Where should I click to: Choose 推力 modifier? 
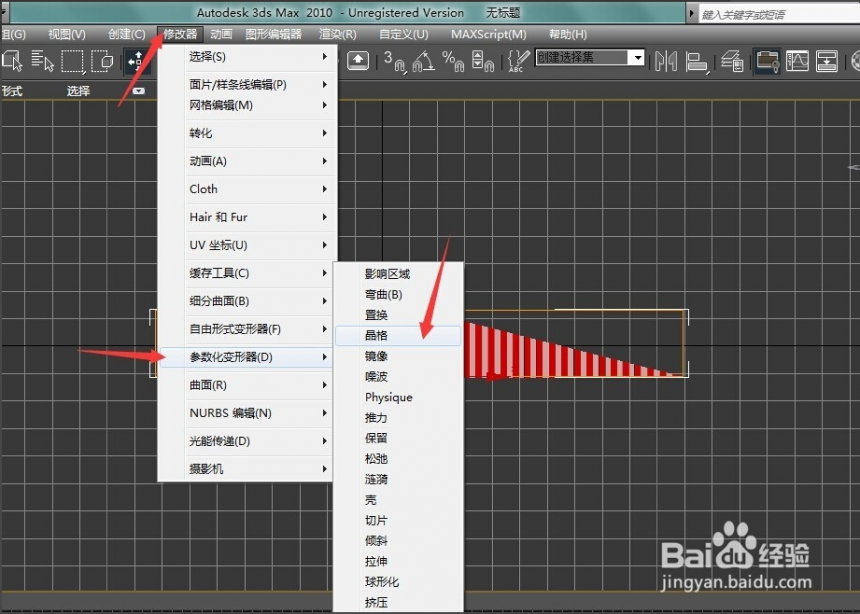(399, 418)
